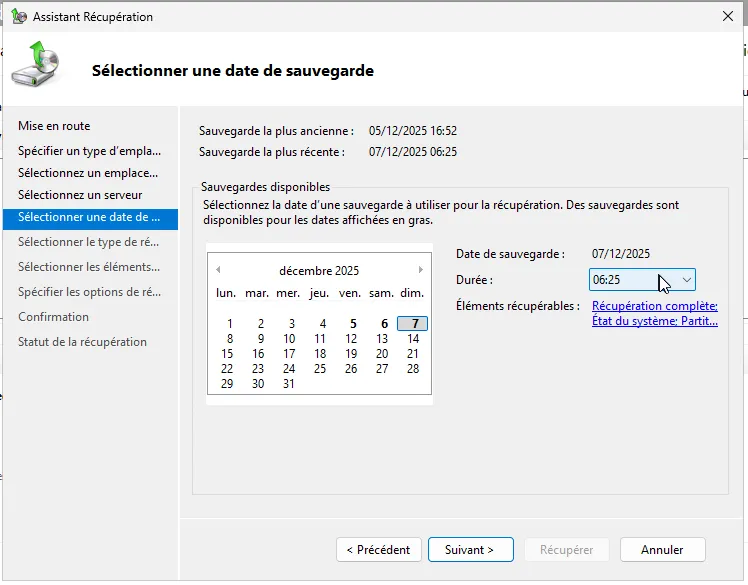Viewport: 748px width, 585px height.
Task: Choose December 25 on the calendar
Action: tap(320, 369)
